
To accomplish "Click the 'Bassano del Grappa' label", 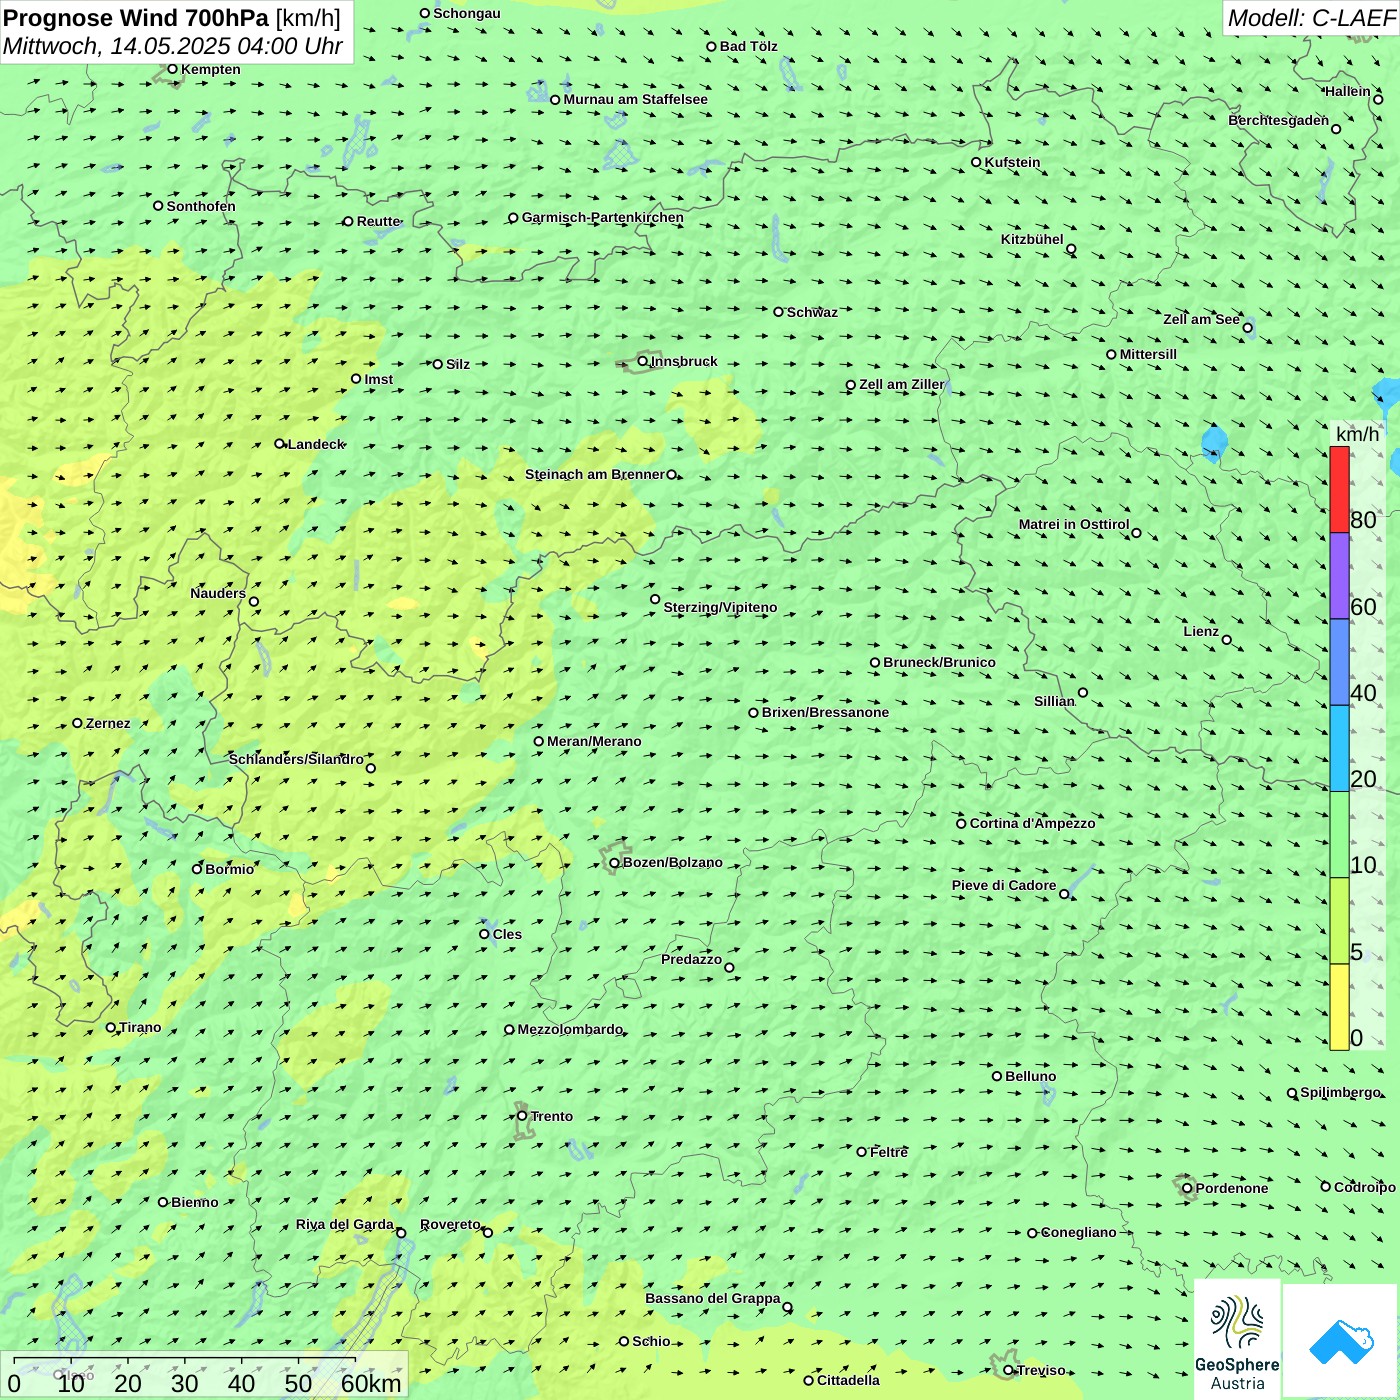I will pyautogui.click(x=713, y=1298).
